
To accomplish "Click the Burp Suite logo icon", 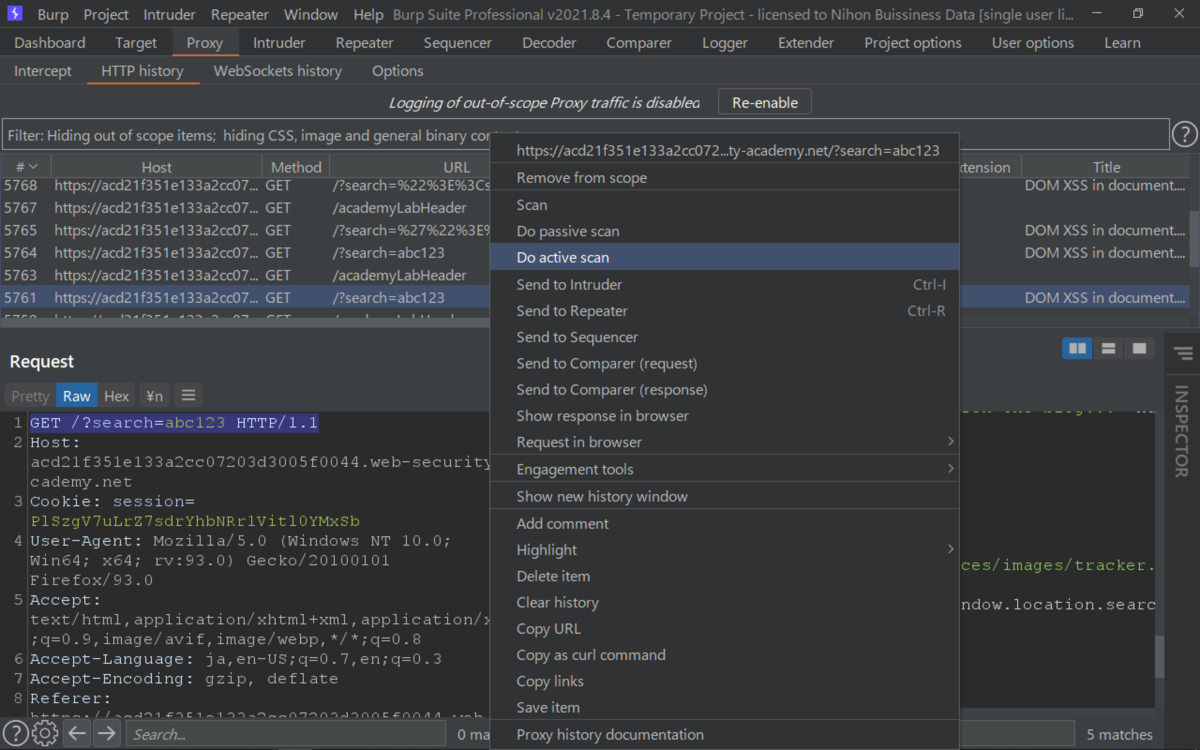I will point(15,14).
